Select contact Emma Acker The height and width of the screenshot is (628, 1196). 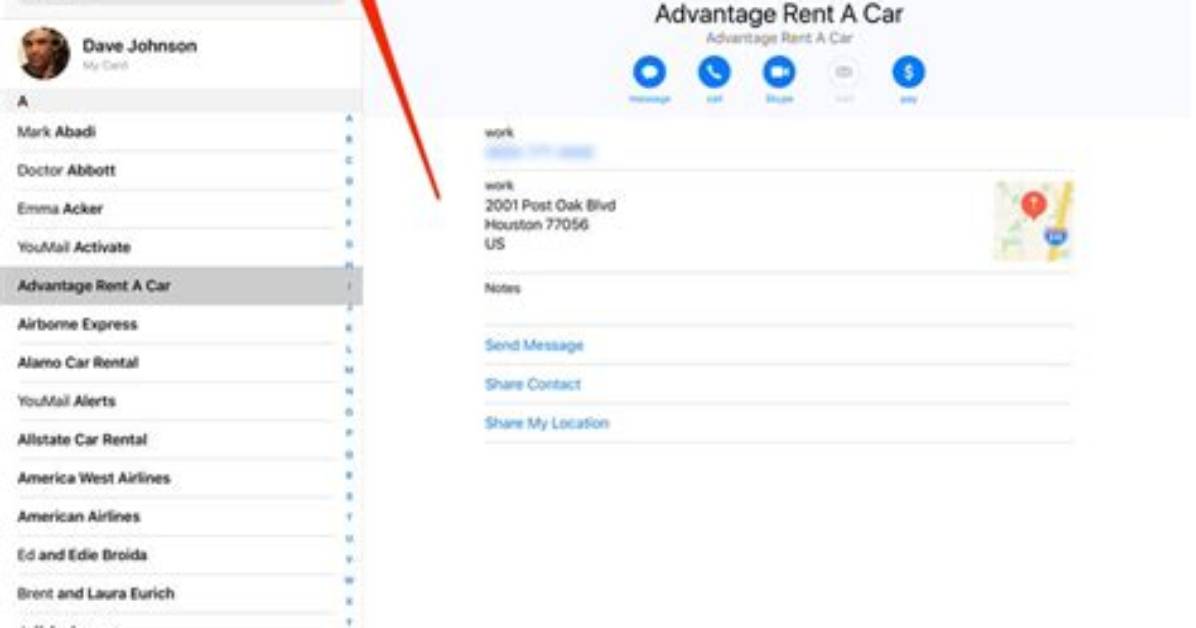click(x=181, y=208)
